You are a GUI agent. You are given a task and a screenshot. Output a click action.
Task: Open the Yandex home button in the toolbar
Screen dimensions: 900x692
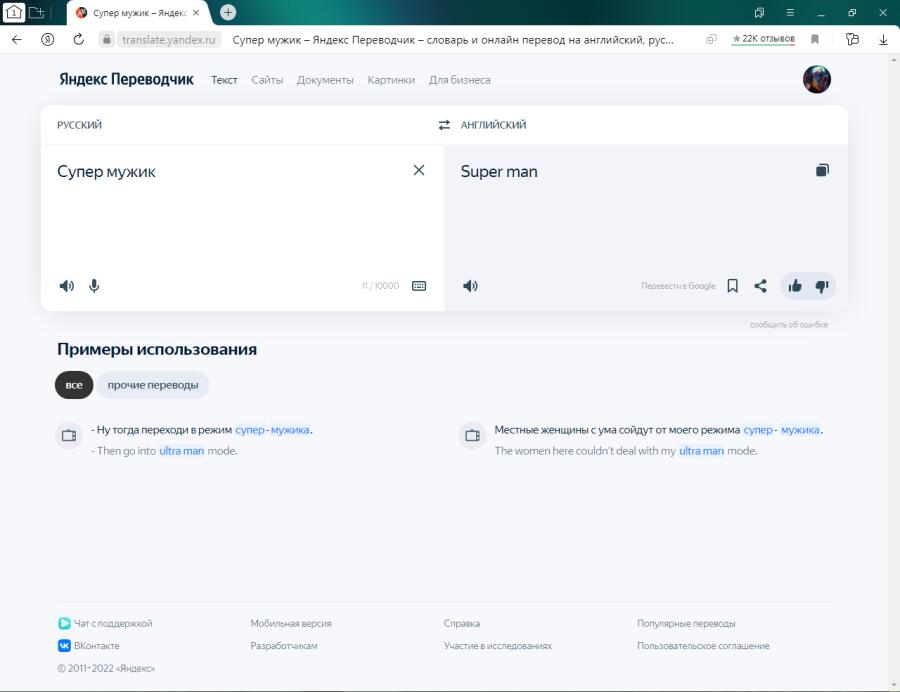point(48,40)
